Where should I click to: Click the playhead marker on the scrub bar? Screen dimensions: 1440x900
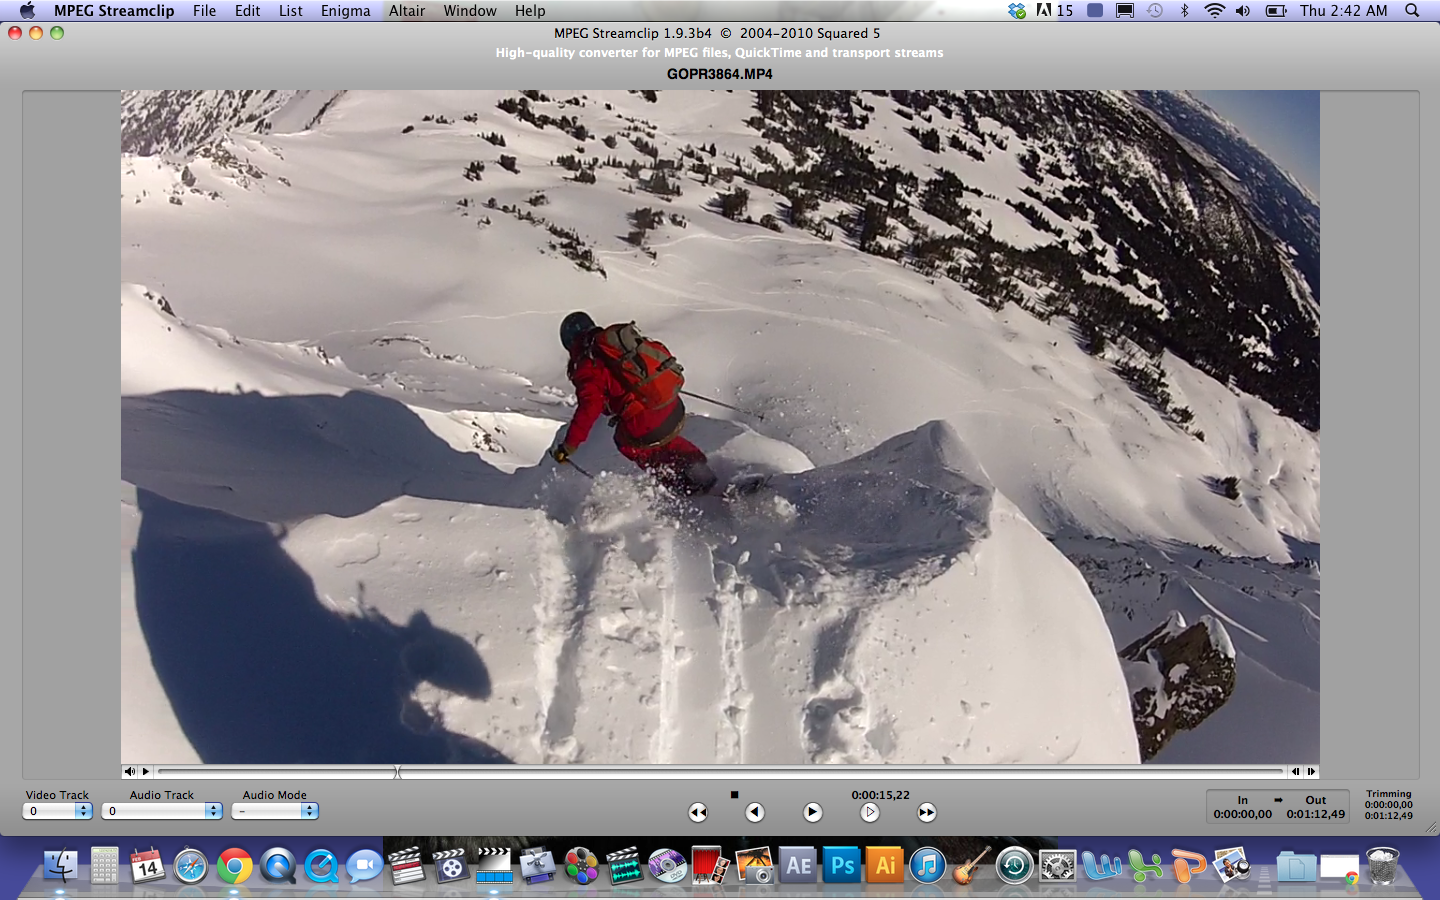(397, 772)
